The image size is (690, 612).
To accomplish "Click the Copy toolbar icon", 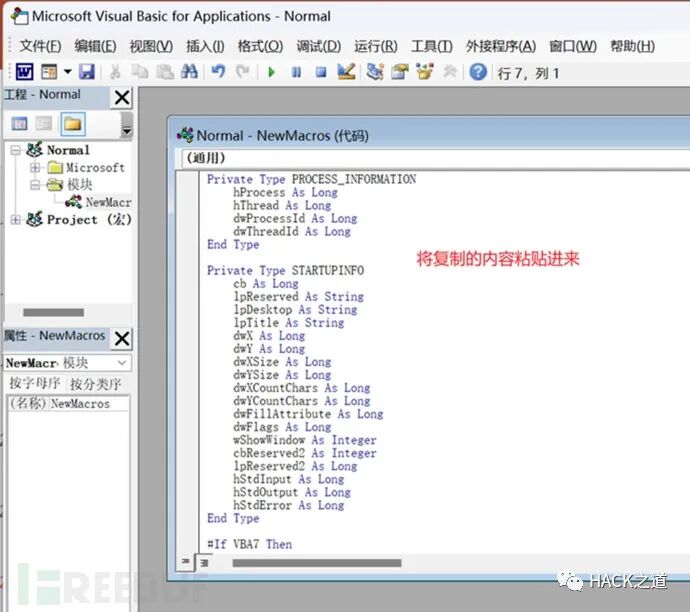I will pyautogui.click(x=140, y=72).
